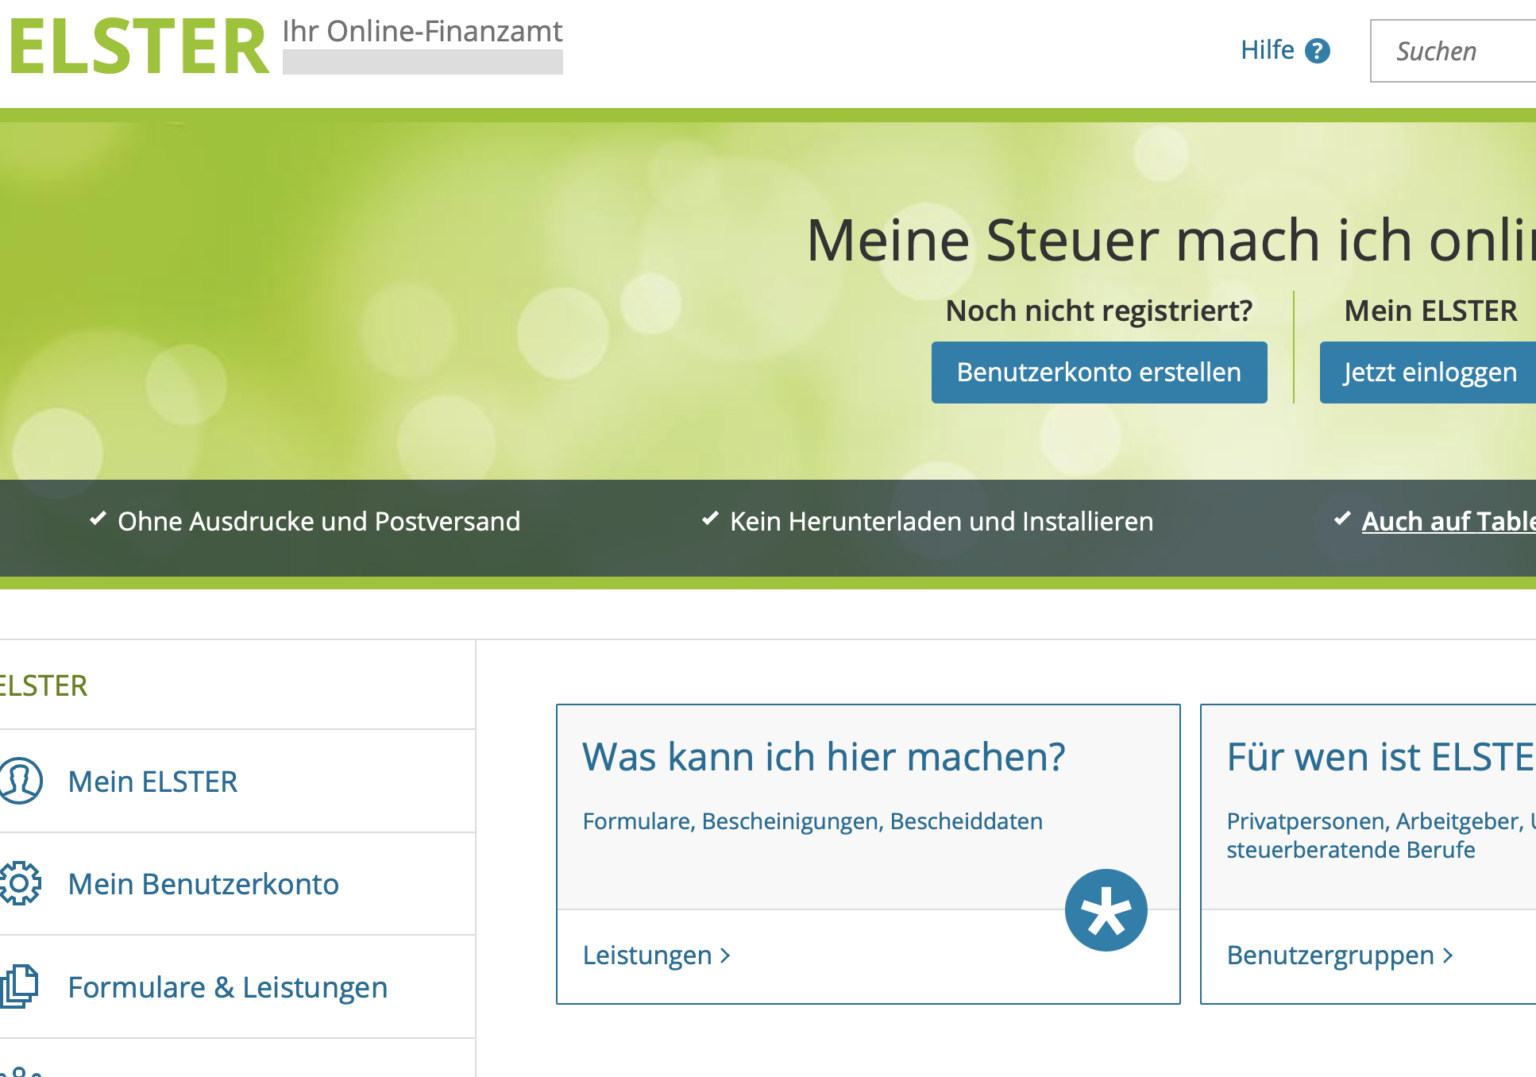1536x1077 pixels.
Task: Click the Mein ELSTER heading above login
Action: (1430, 311)
